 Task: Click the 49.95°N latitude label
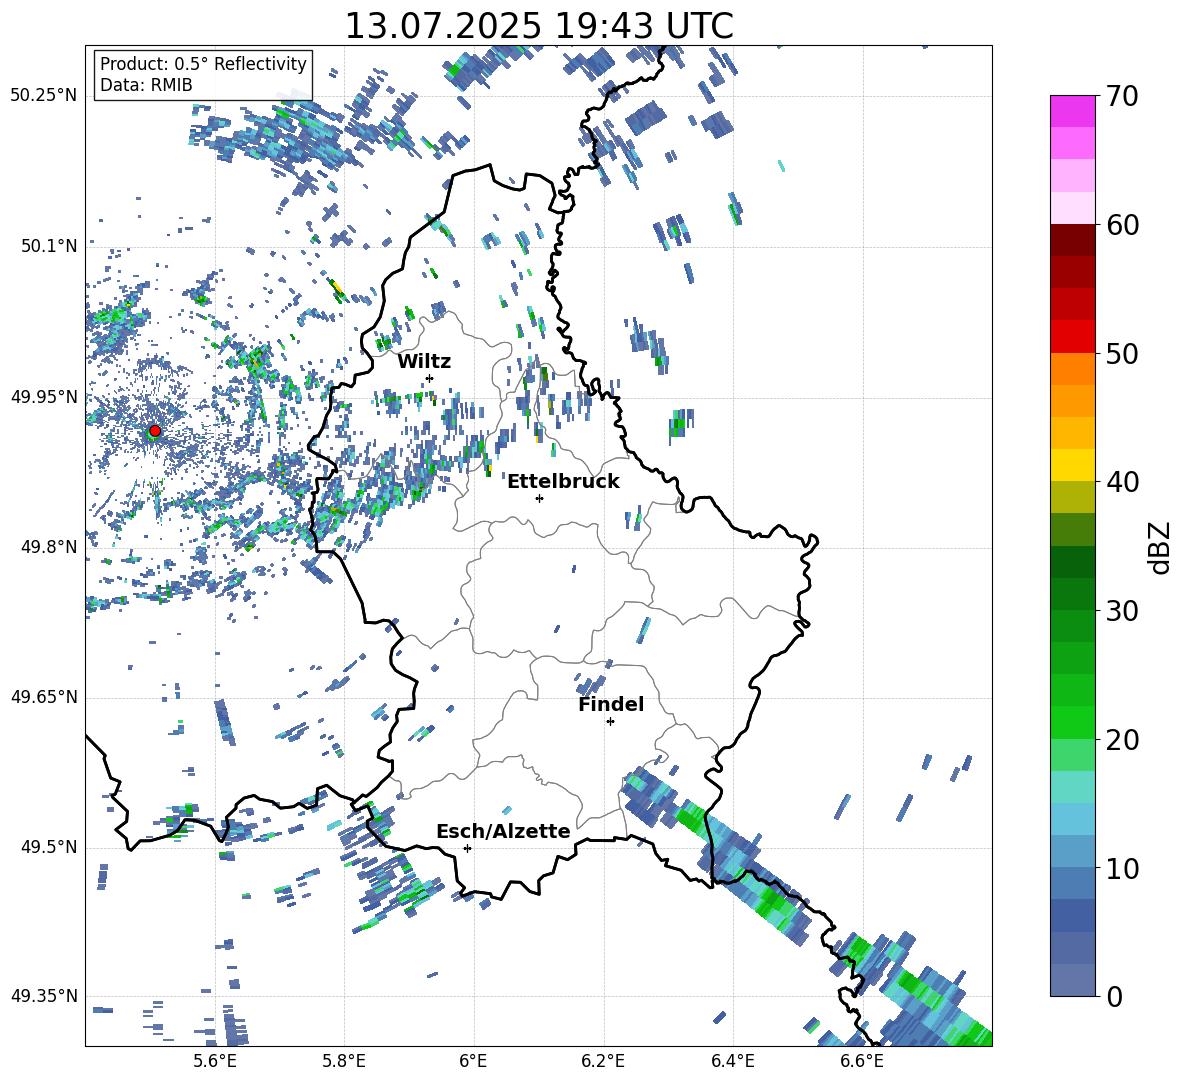coord(43,398)
